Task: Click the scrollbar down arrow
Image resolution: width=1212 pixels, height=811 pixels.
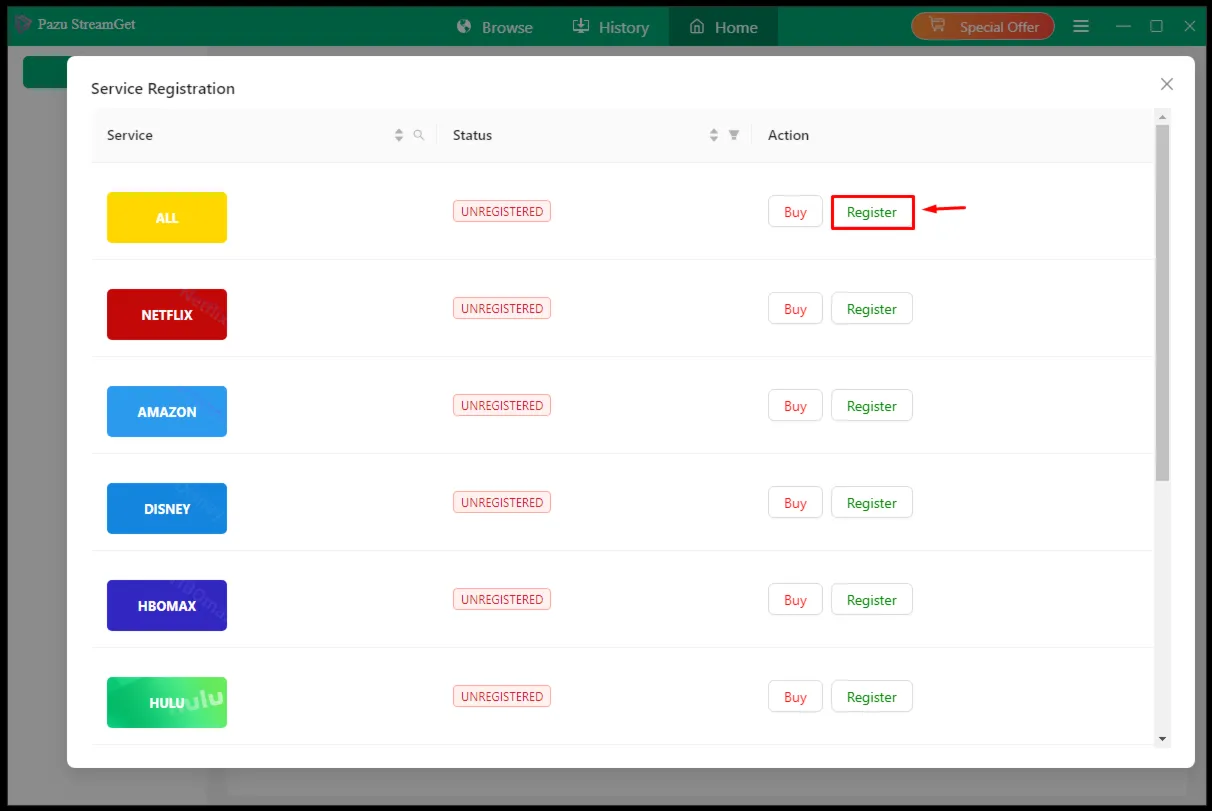Action: 1162,738
